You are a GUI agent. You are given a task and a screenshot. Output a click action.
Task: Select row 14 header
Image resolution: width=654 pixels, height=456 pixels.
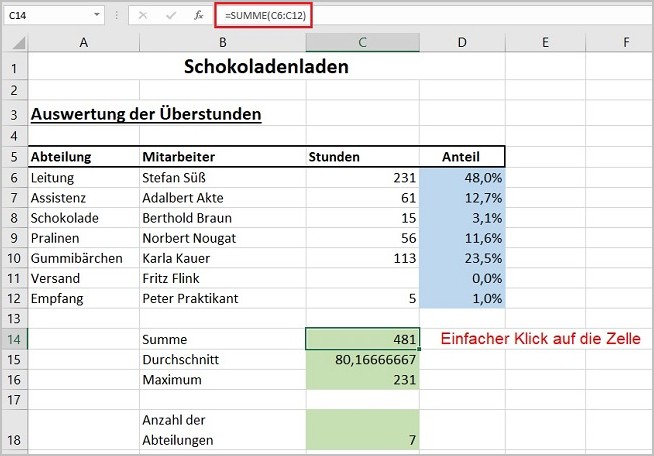click(14, 339)
